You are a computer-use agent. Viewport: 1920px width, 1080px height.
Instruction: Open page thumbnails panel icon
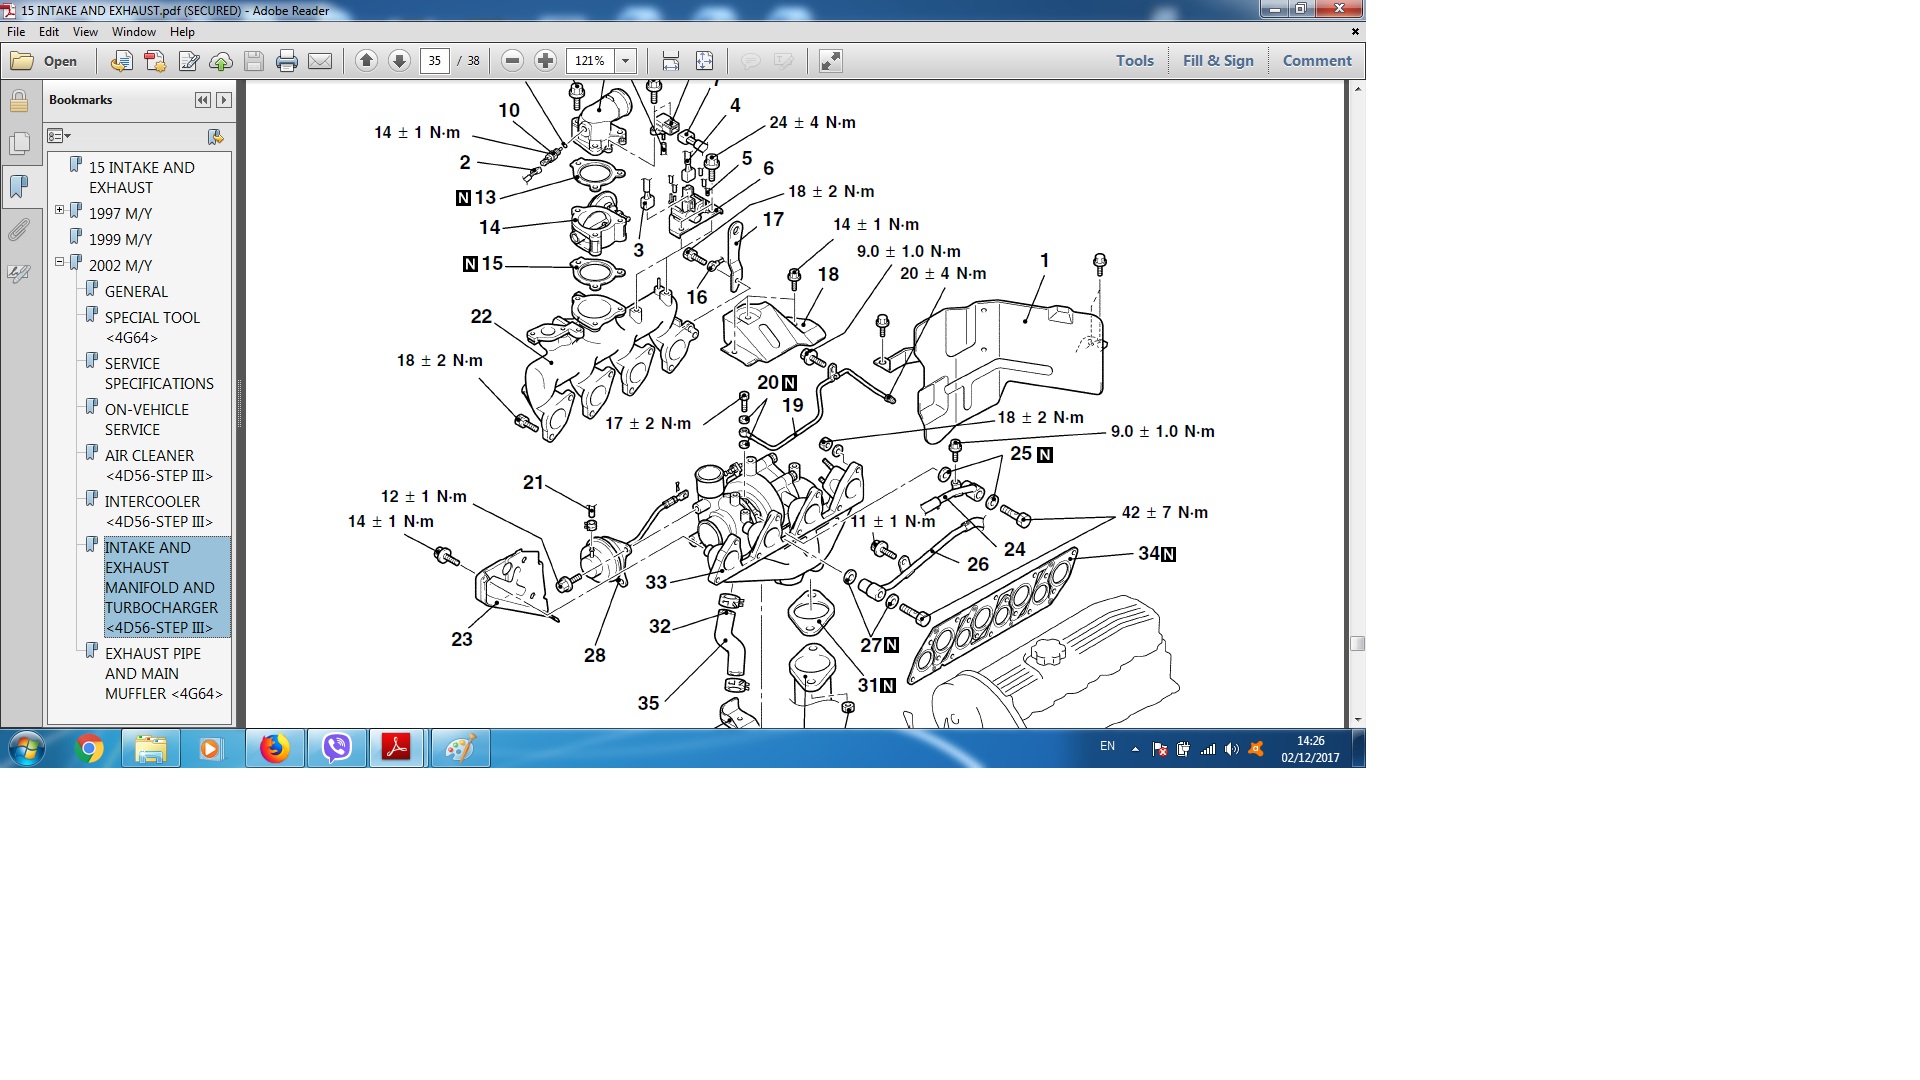click(x=19, y=144)
